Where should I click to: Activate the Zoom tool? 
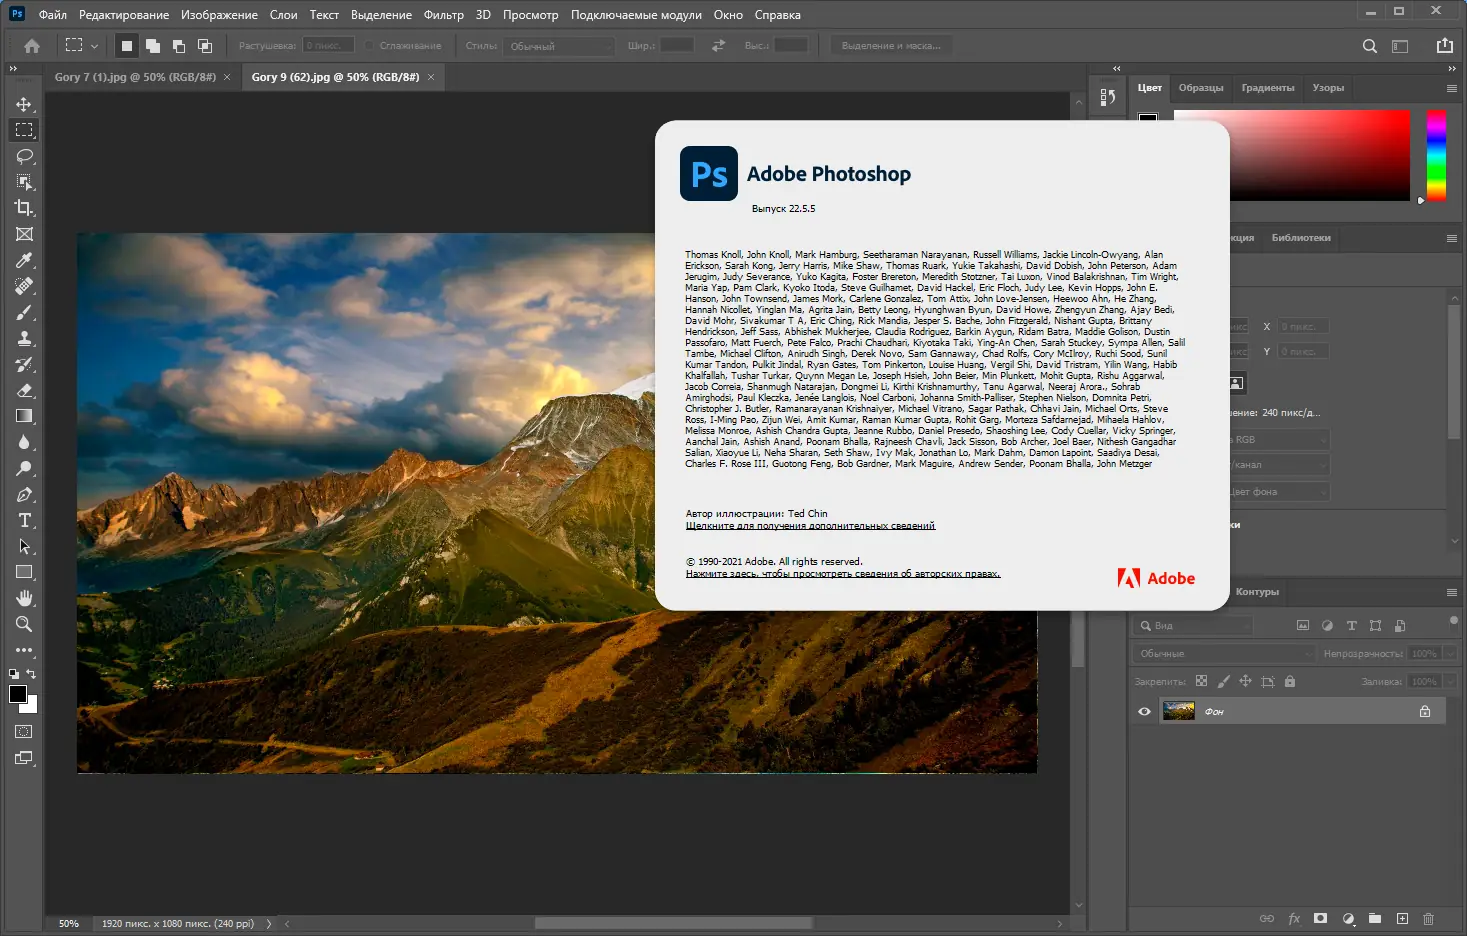24,624
